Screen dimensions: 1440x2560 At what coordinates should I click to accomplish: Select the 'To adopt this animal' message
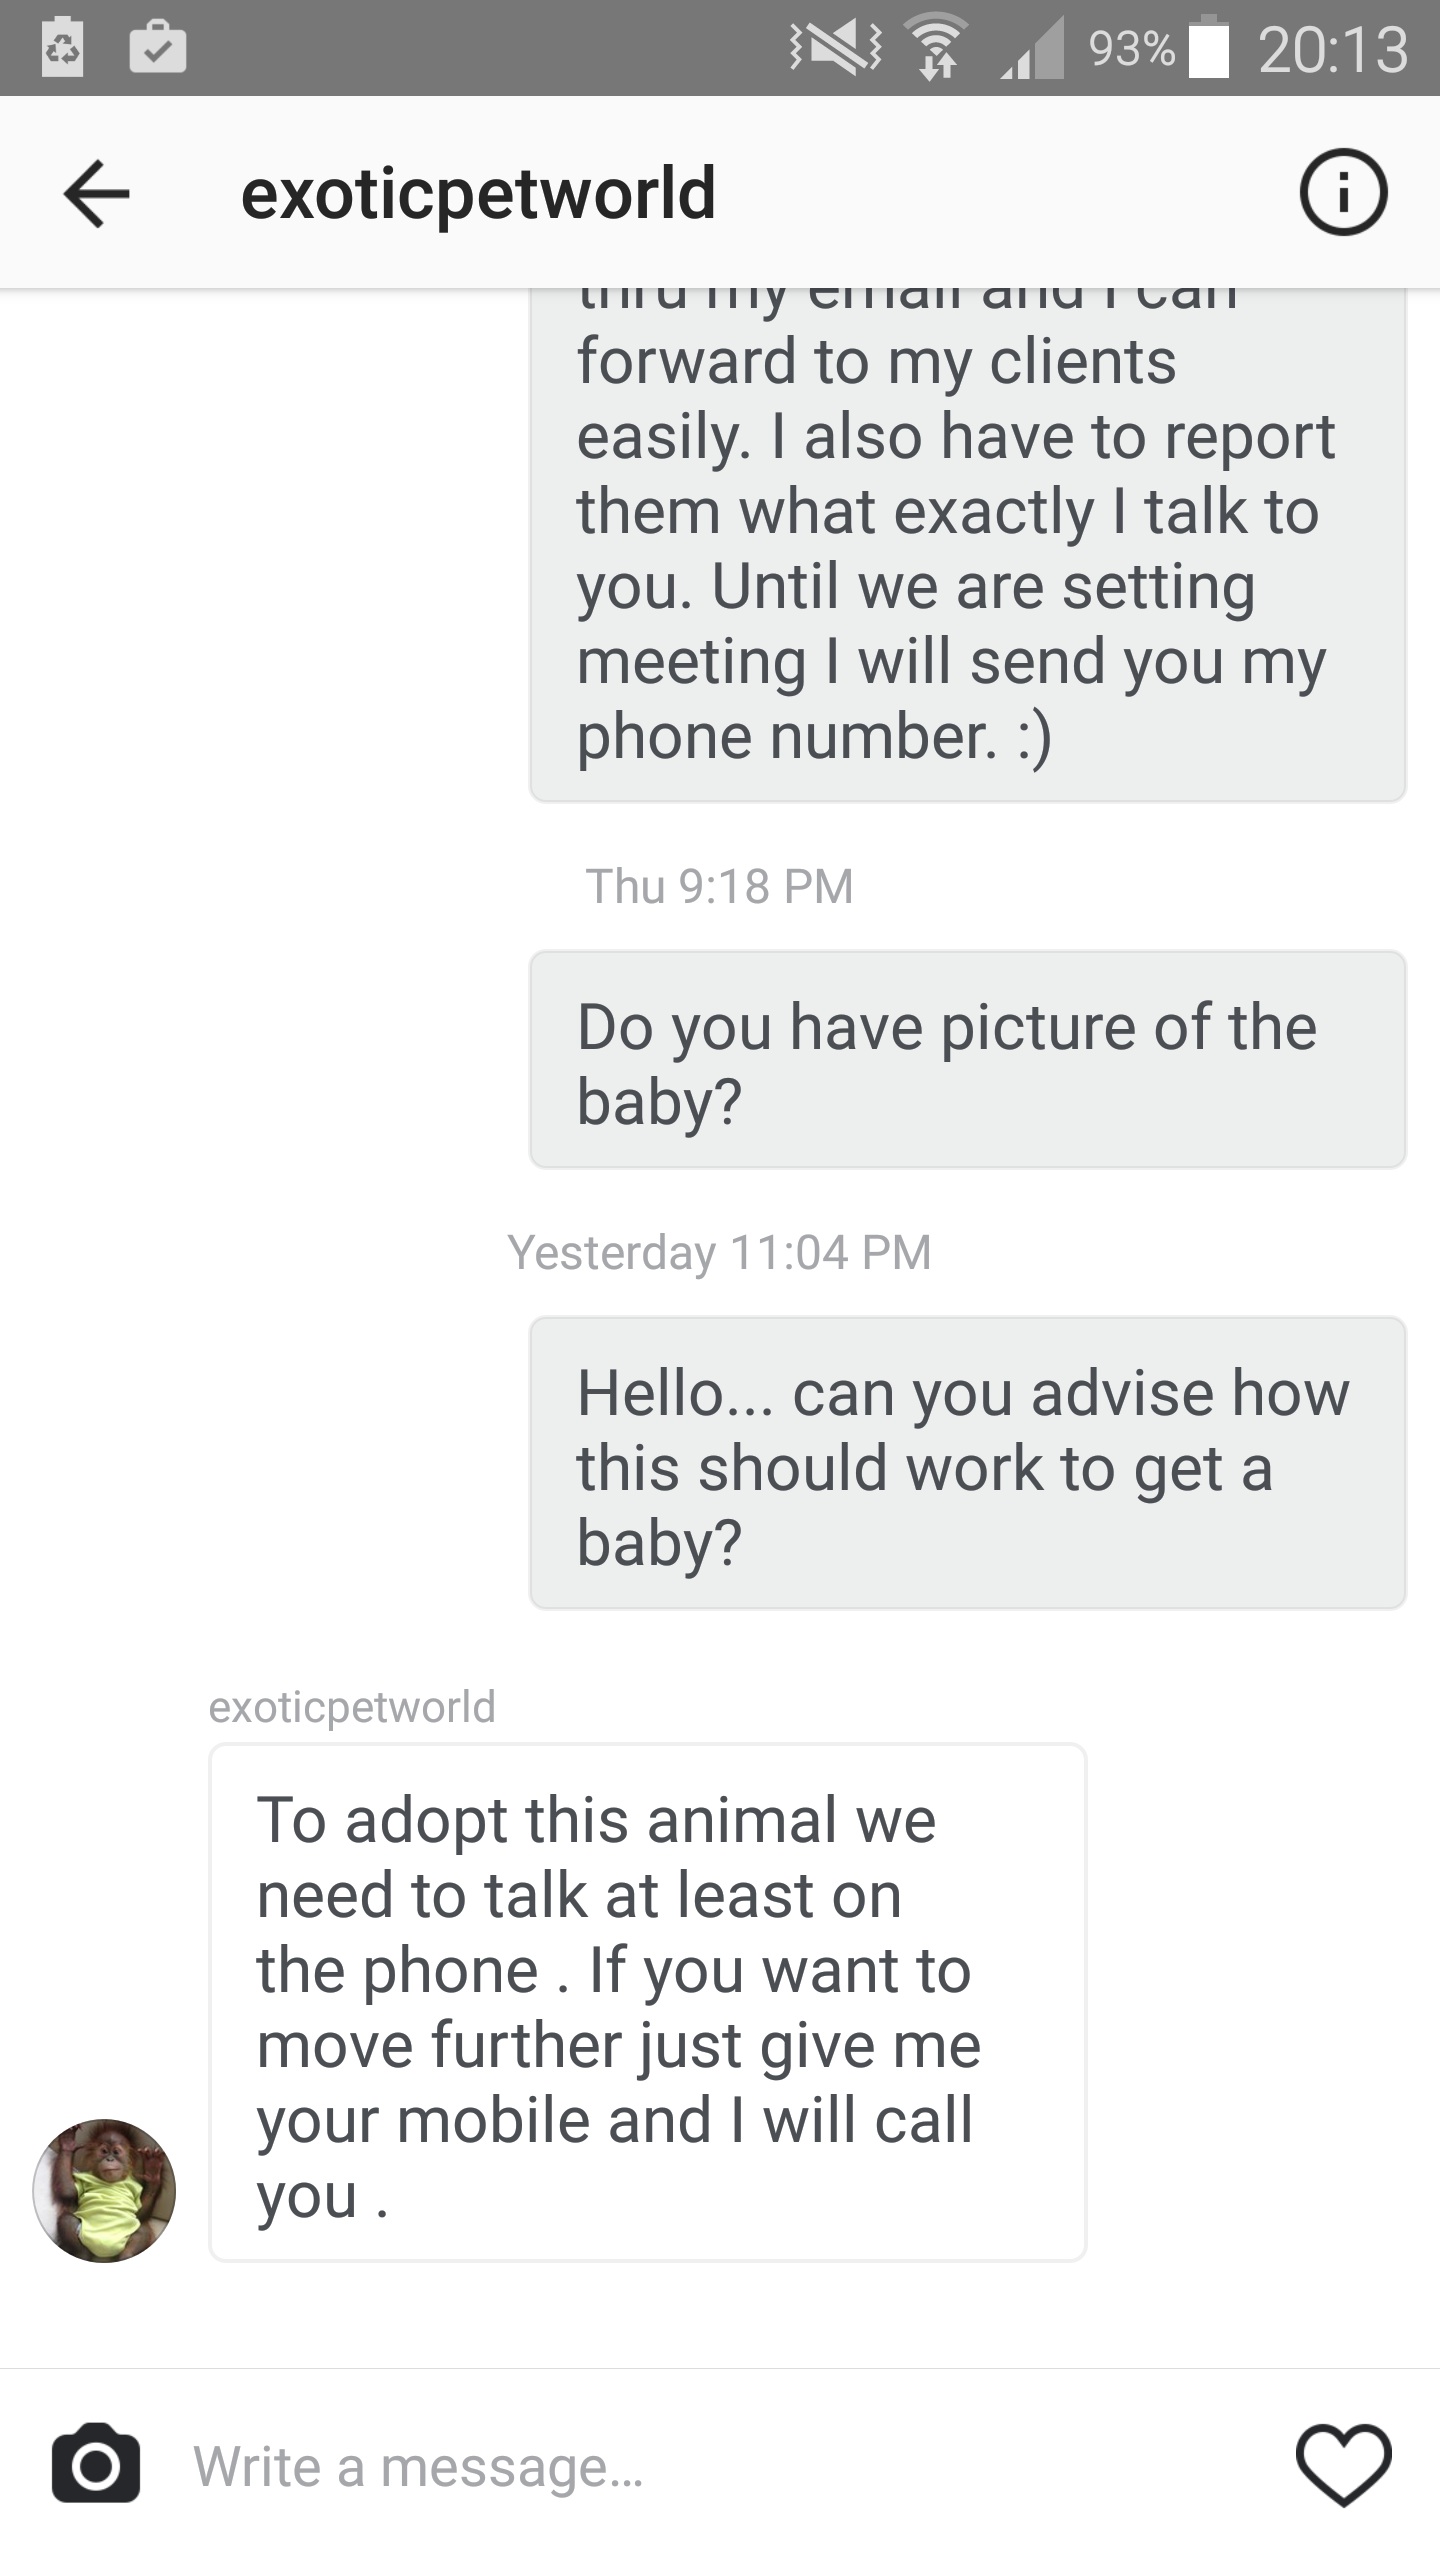coord(647,2004)
